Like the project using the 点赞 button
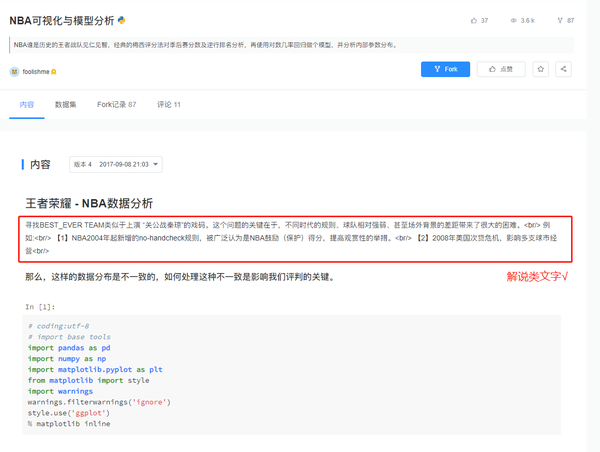This screenshot has width=600, height=452. pos(501,69)
